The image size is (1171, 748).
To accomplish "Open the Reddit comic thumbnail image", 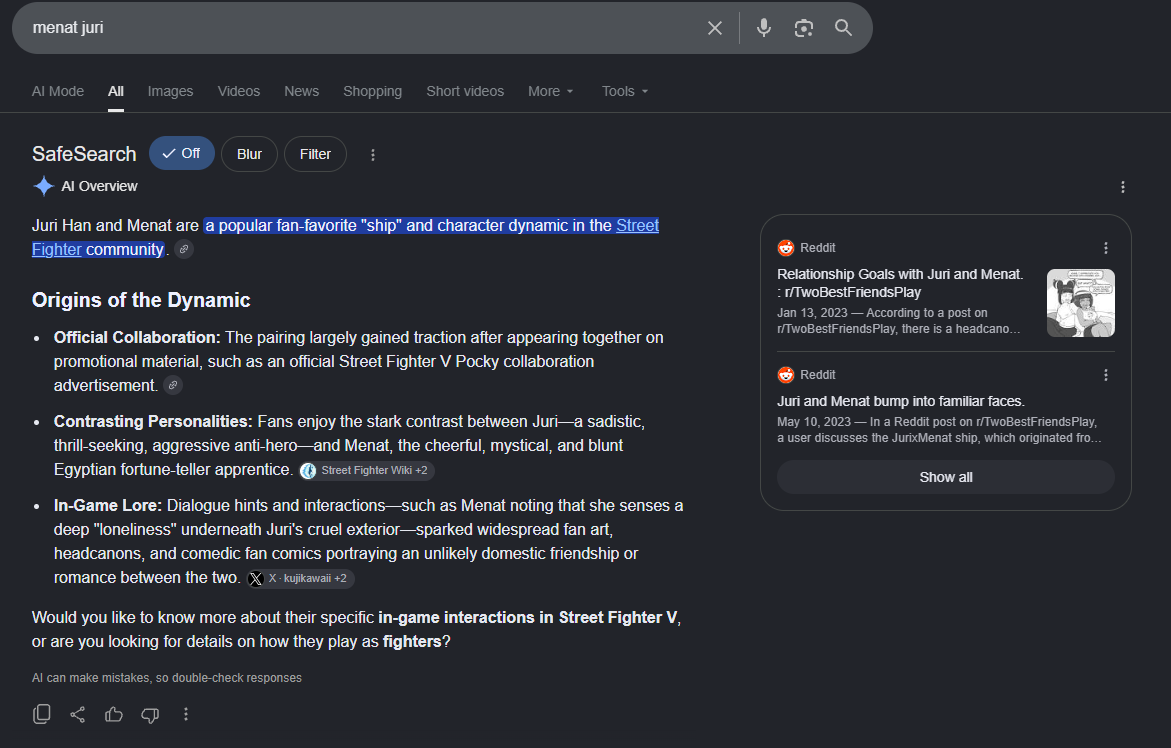I will coord(1081,303).
